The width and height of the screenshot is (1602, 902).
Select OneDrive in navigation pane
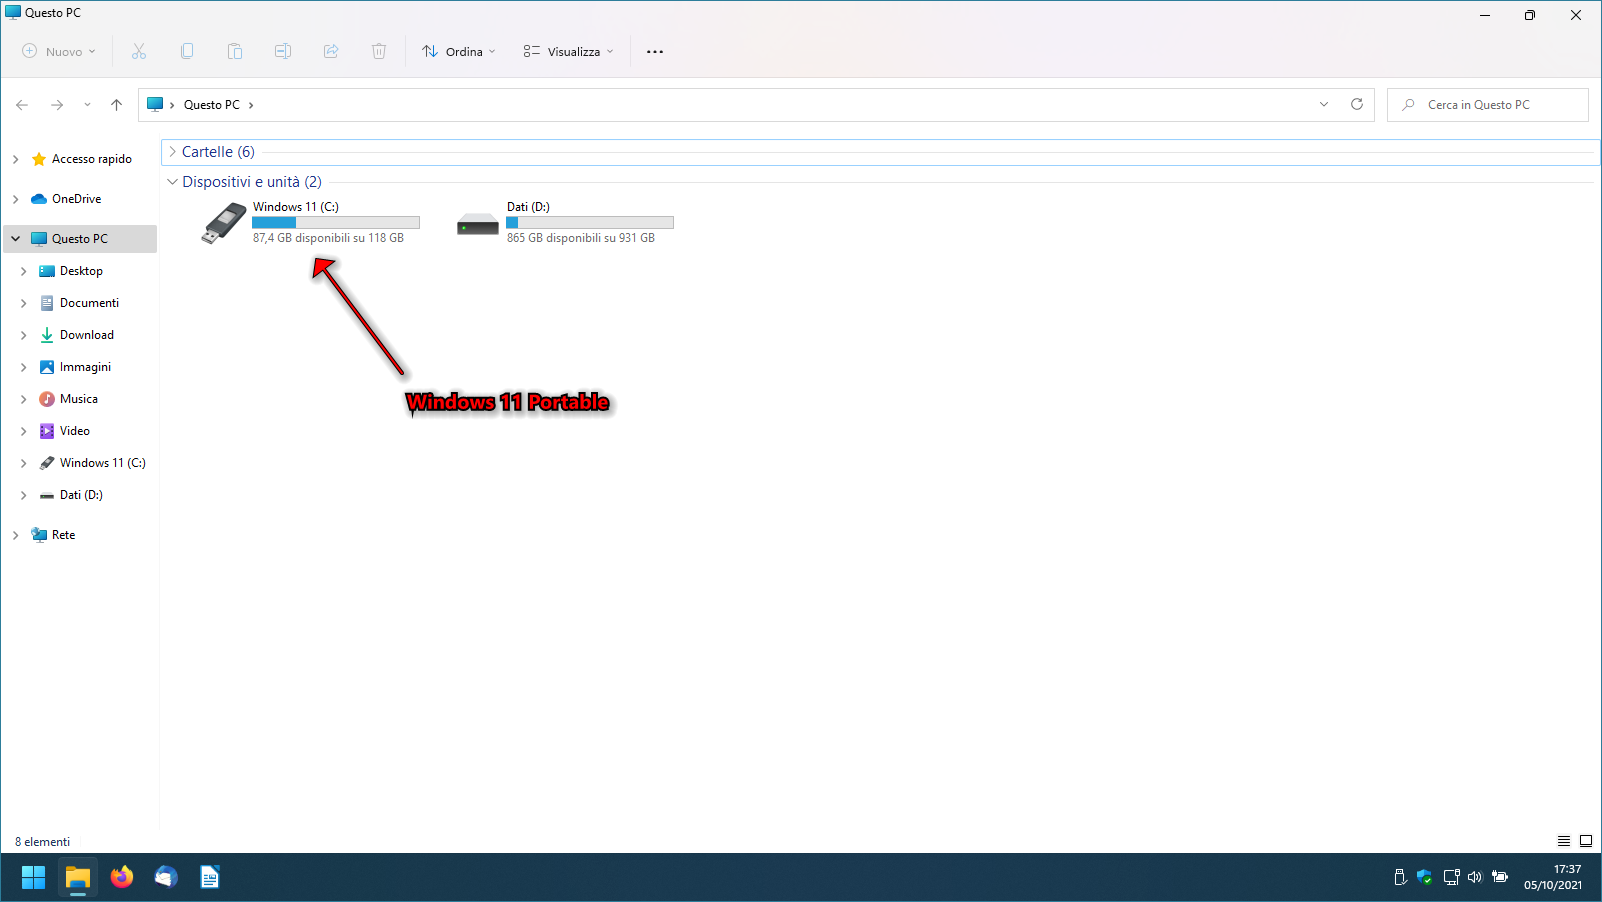pyautogui.click(x=76, y=199)
